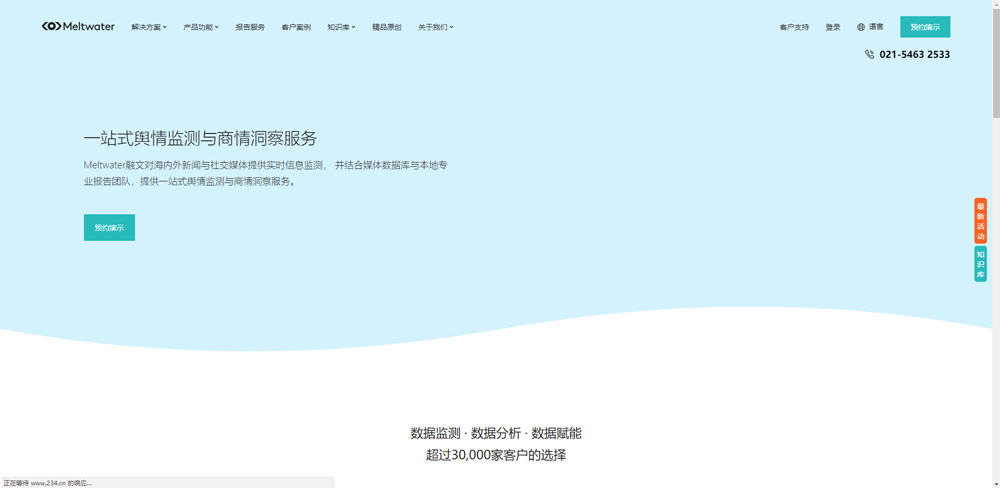This screenshot has height=488, width=1000.
Task: Click the globe language icon
Action: 861,27
